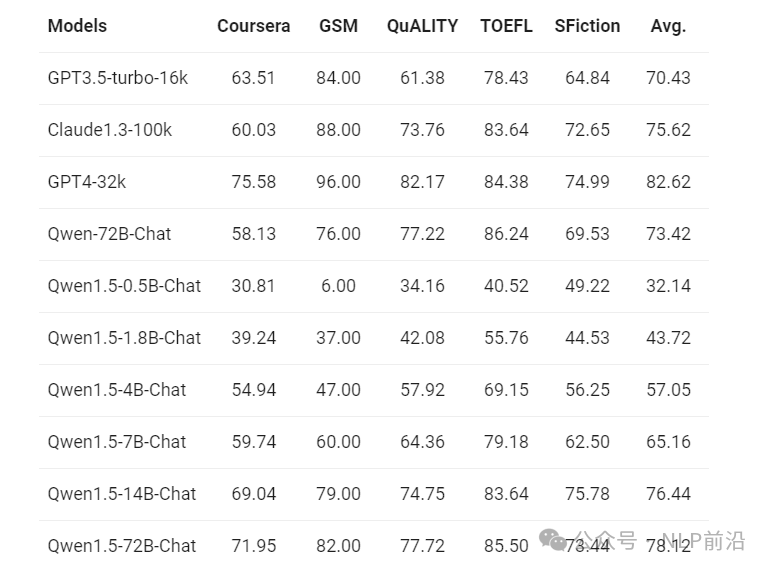Select the TOEFL column header
Screen dimensions: 770x571
pos(506,26)
